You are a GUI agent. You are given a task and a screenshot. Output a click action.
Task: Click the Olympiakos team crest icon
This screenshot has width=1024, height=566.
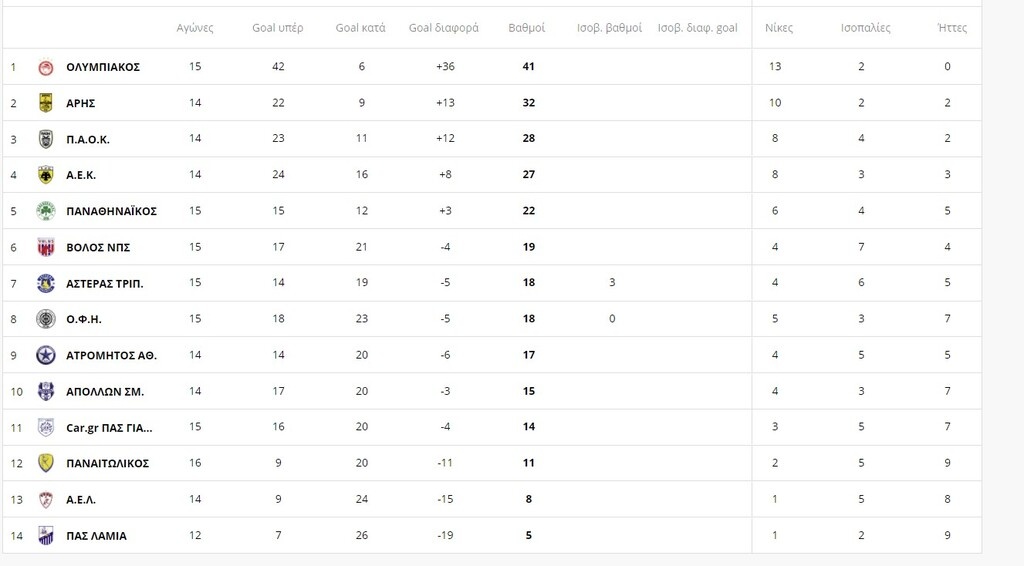click(x=46, y=67)
